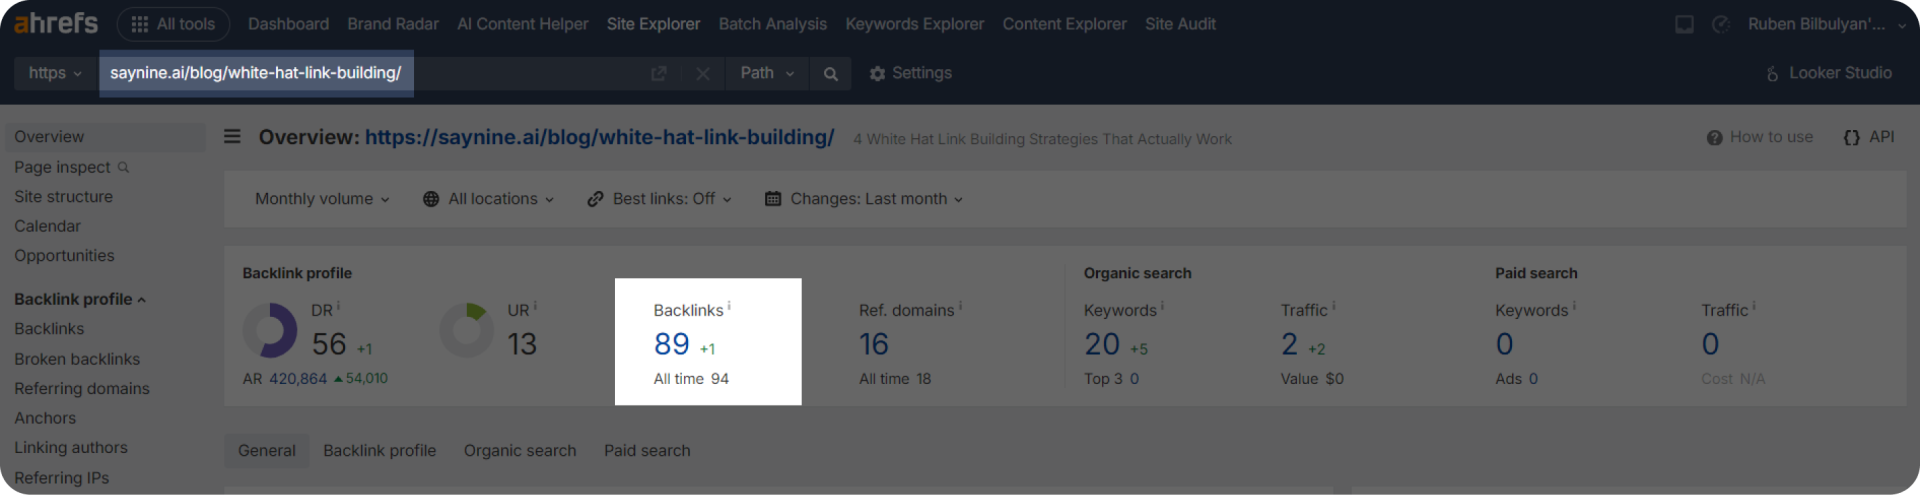Open Page inspect in sidebar
Image resolution: width=1920 pixels, height=495 pixels.
pyautogui.click(x=62, y=167)
